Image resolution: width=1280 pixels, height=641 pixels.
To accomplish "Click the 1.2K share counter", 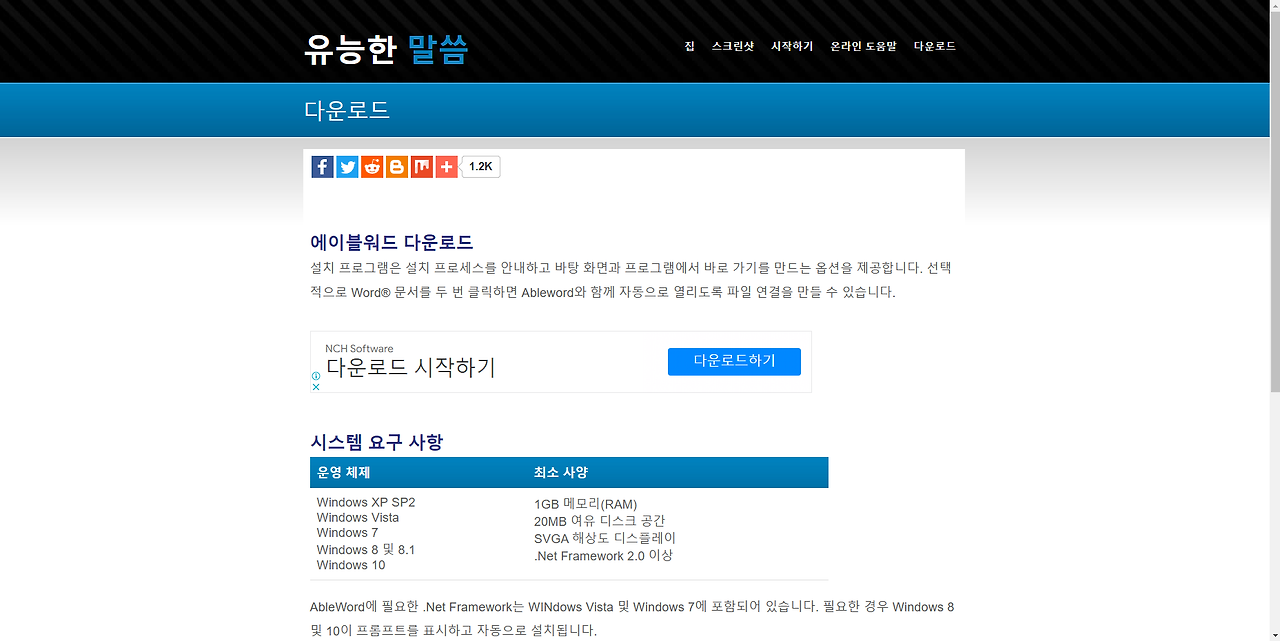I will coord(480,166).
